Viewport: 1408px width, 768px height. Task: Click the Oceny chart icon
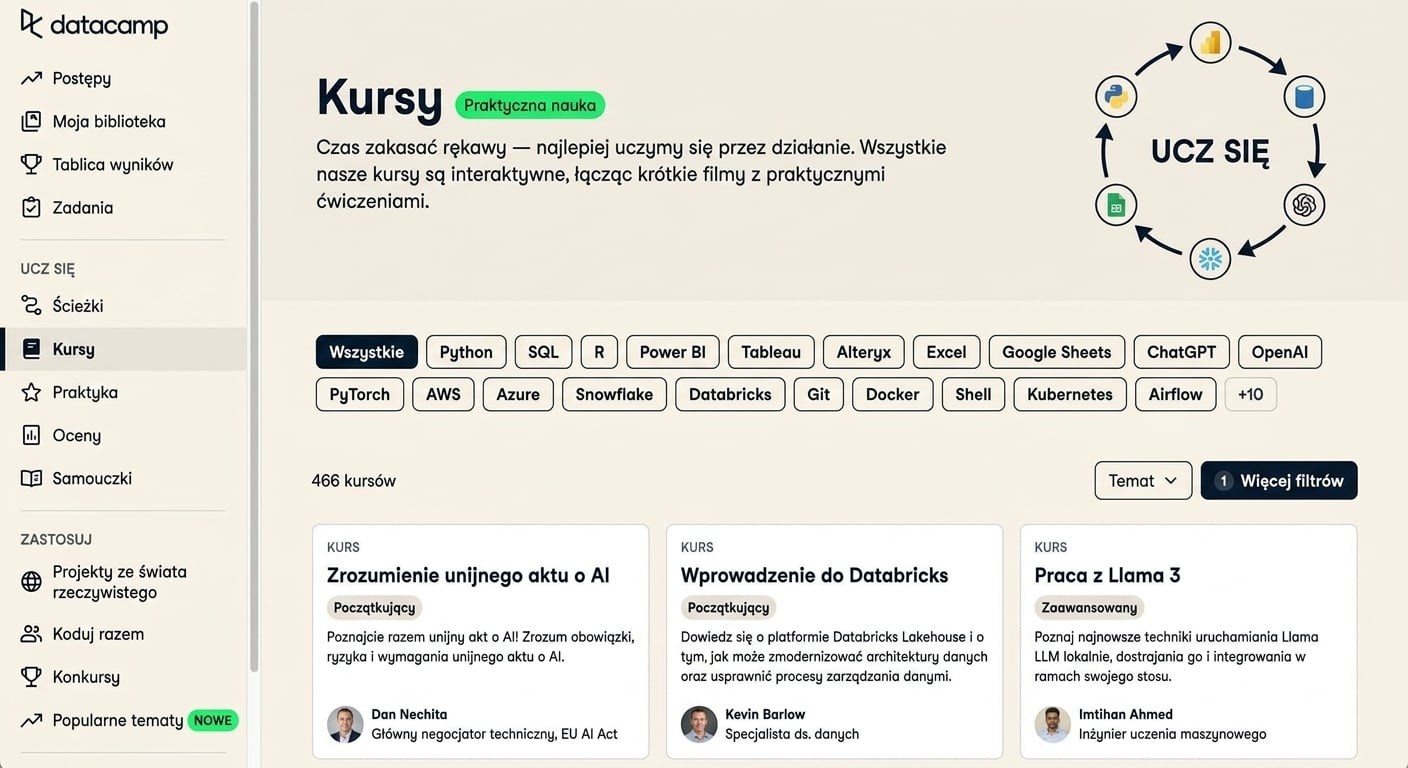[31, 435]
